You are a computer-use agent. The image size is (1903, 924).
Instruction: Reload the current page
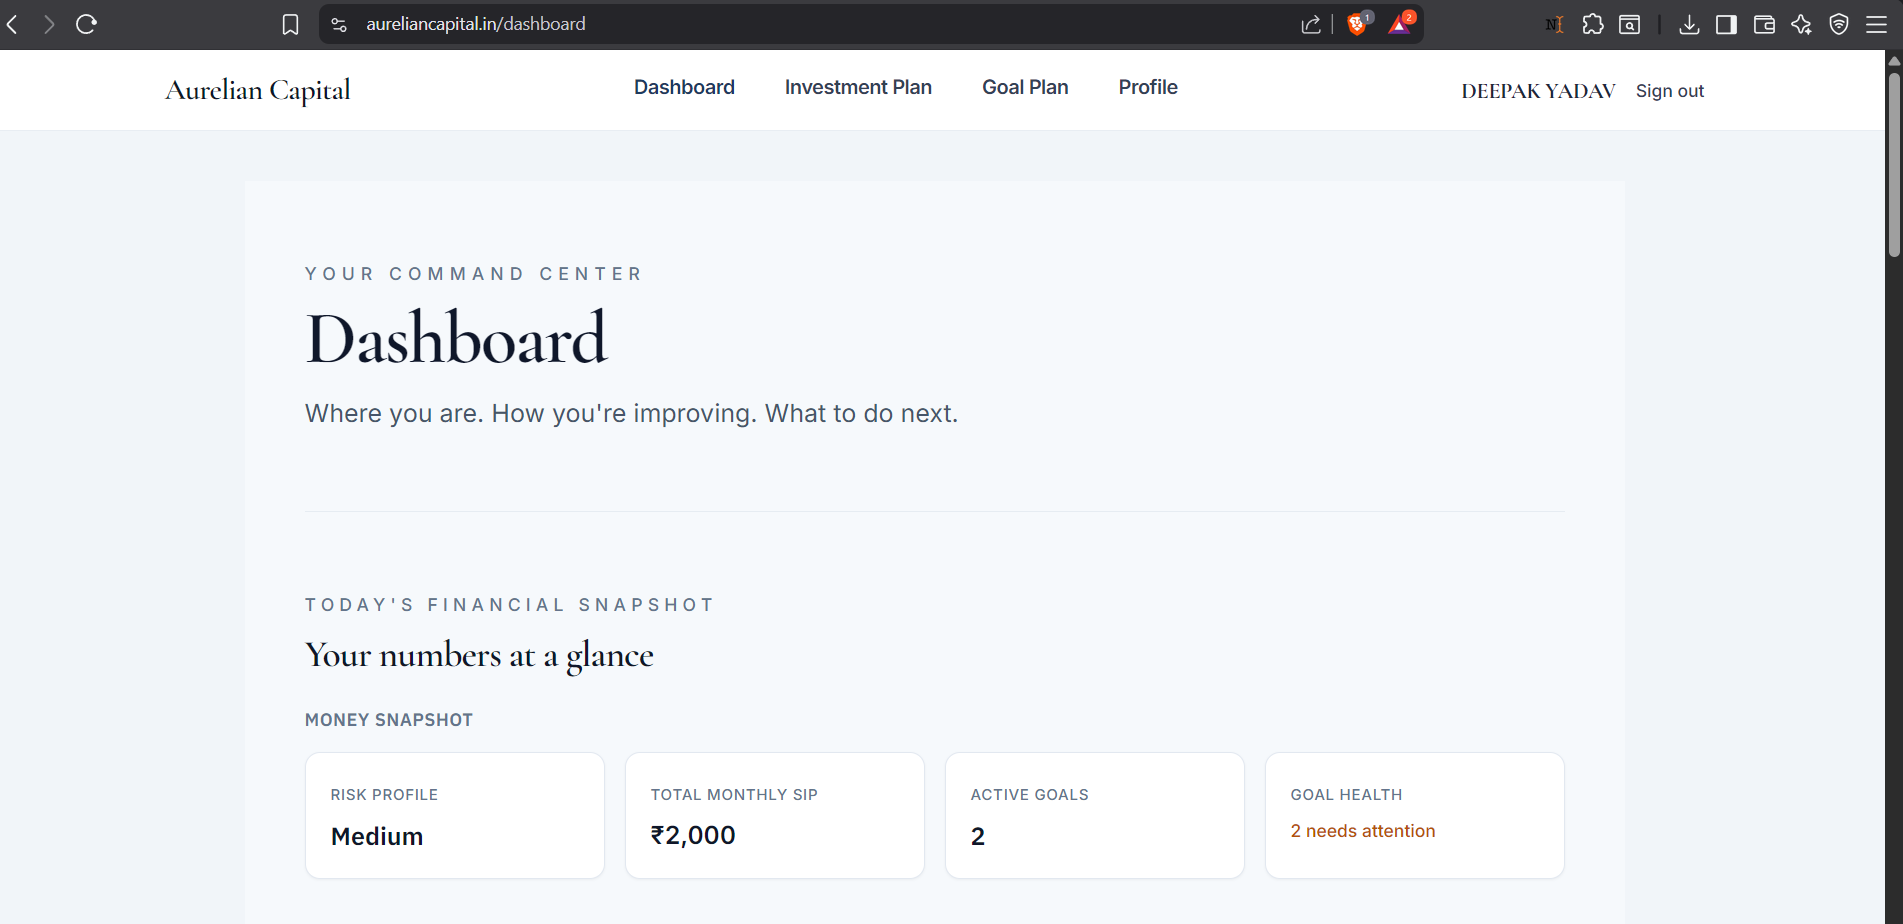[86, 24]
